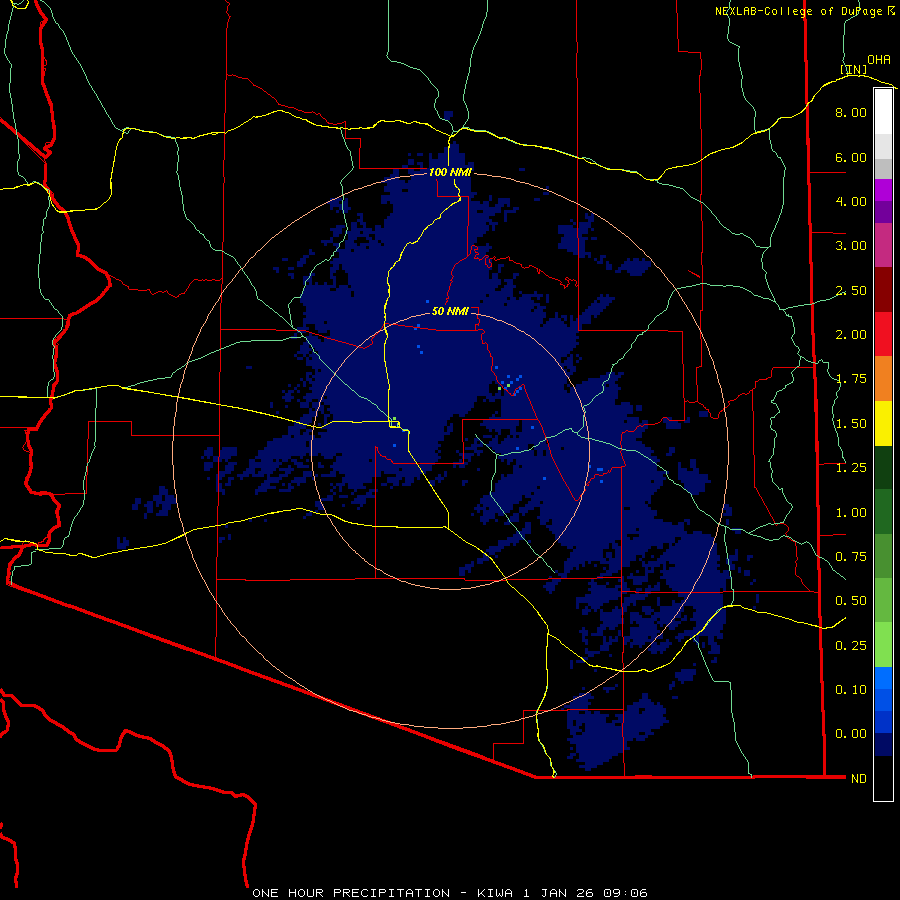
Task: Click the '6.00' legend value
Action: pos(851,157)
